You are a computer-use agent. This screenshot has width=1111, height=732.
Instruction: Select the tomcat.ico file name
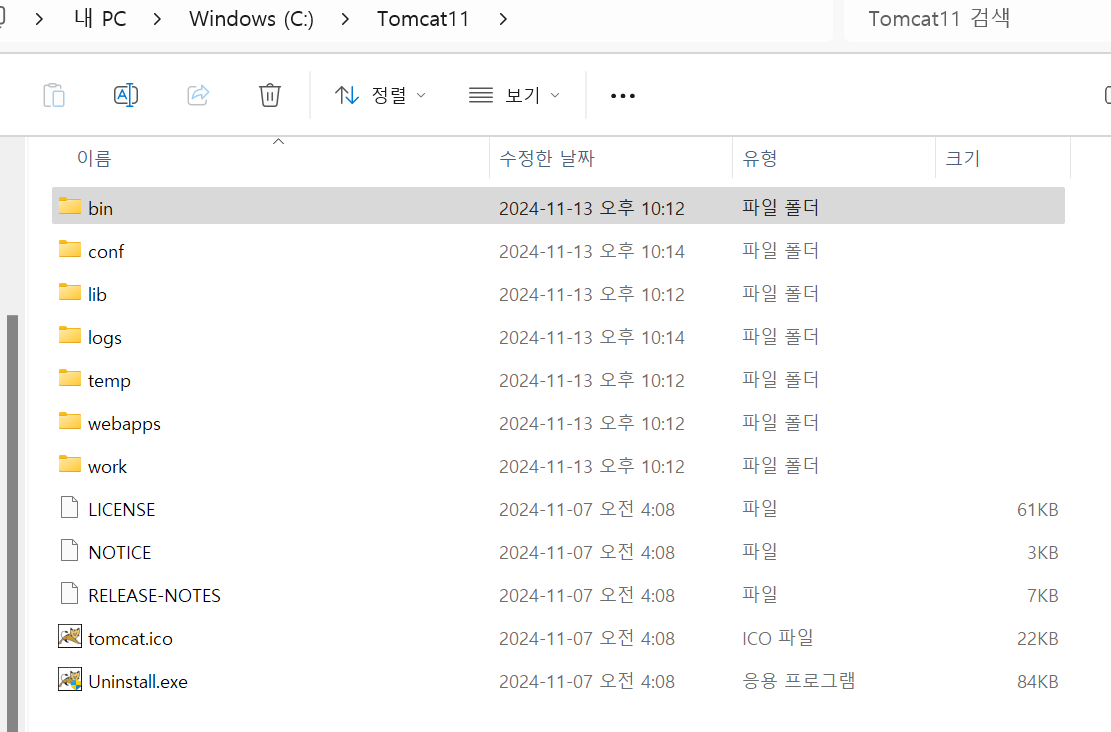pyautogui.click(x=130, y=639)
